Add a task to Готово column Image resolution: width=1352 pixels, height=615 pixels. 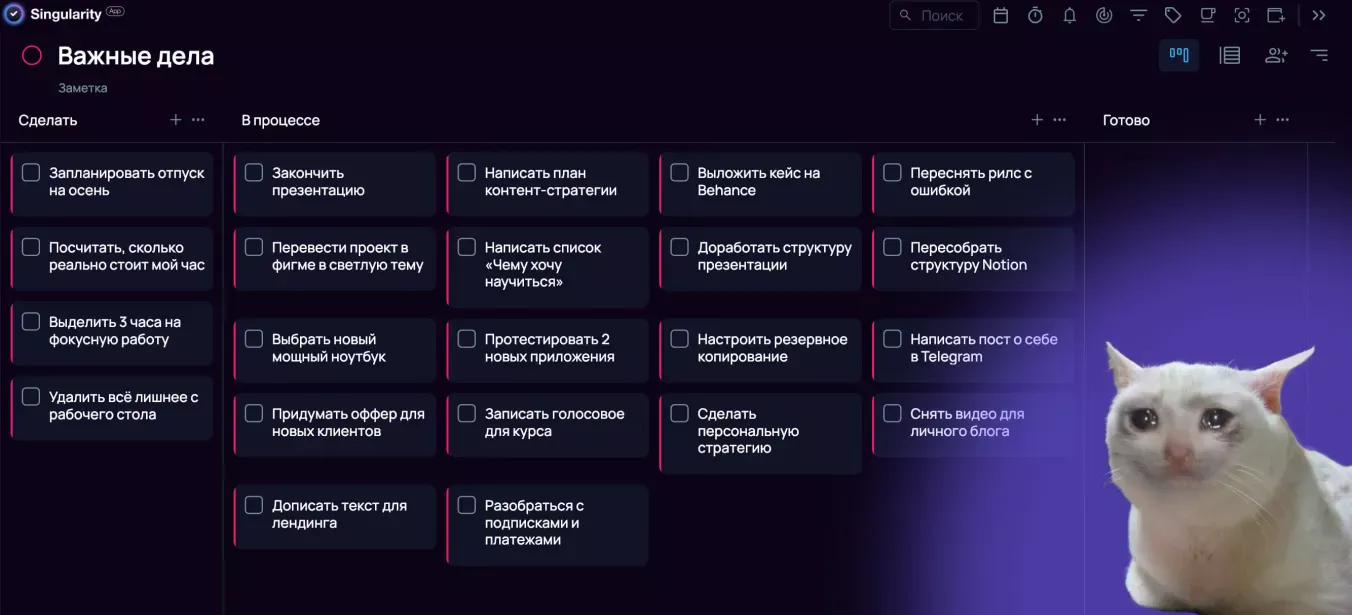[1260, 120]
